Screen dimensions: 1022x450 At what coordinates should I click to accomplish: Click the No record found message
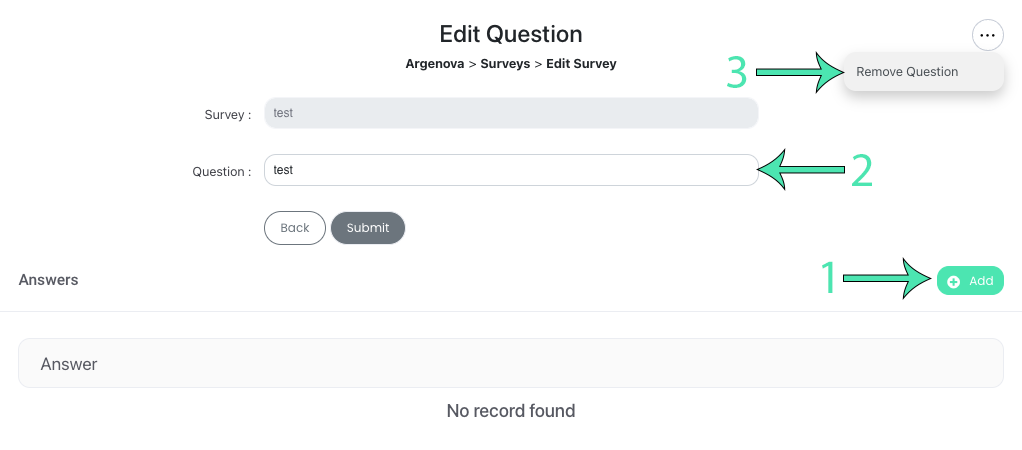(x=511, y=411)
